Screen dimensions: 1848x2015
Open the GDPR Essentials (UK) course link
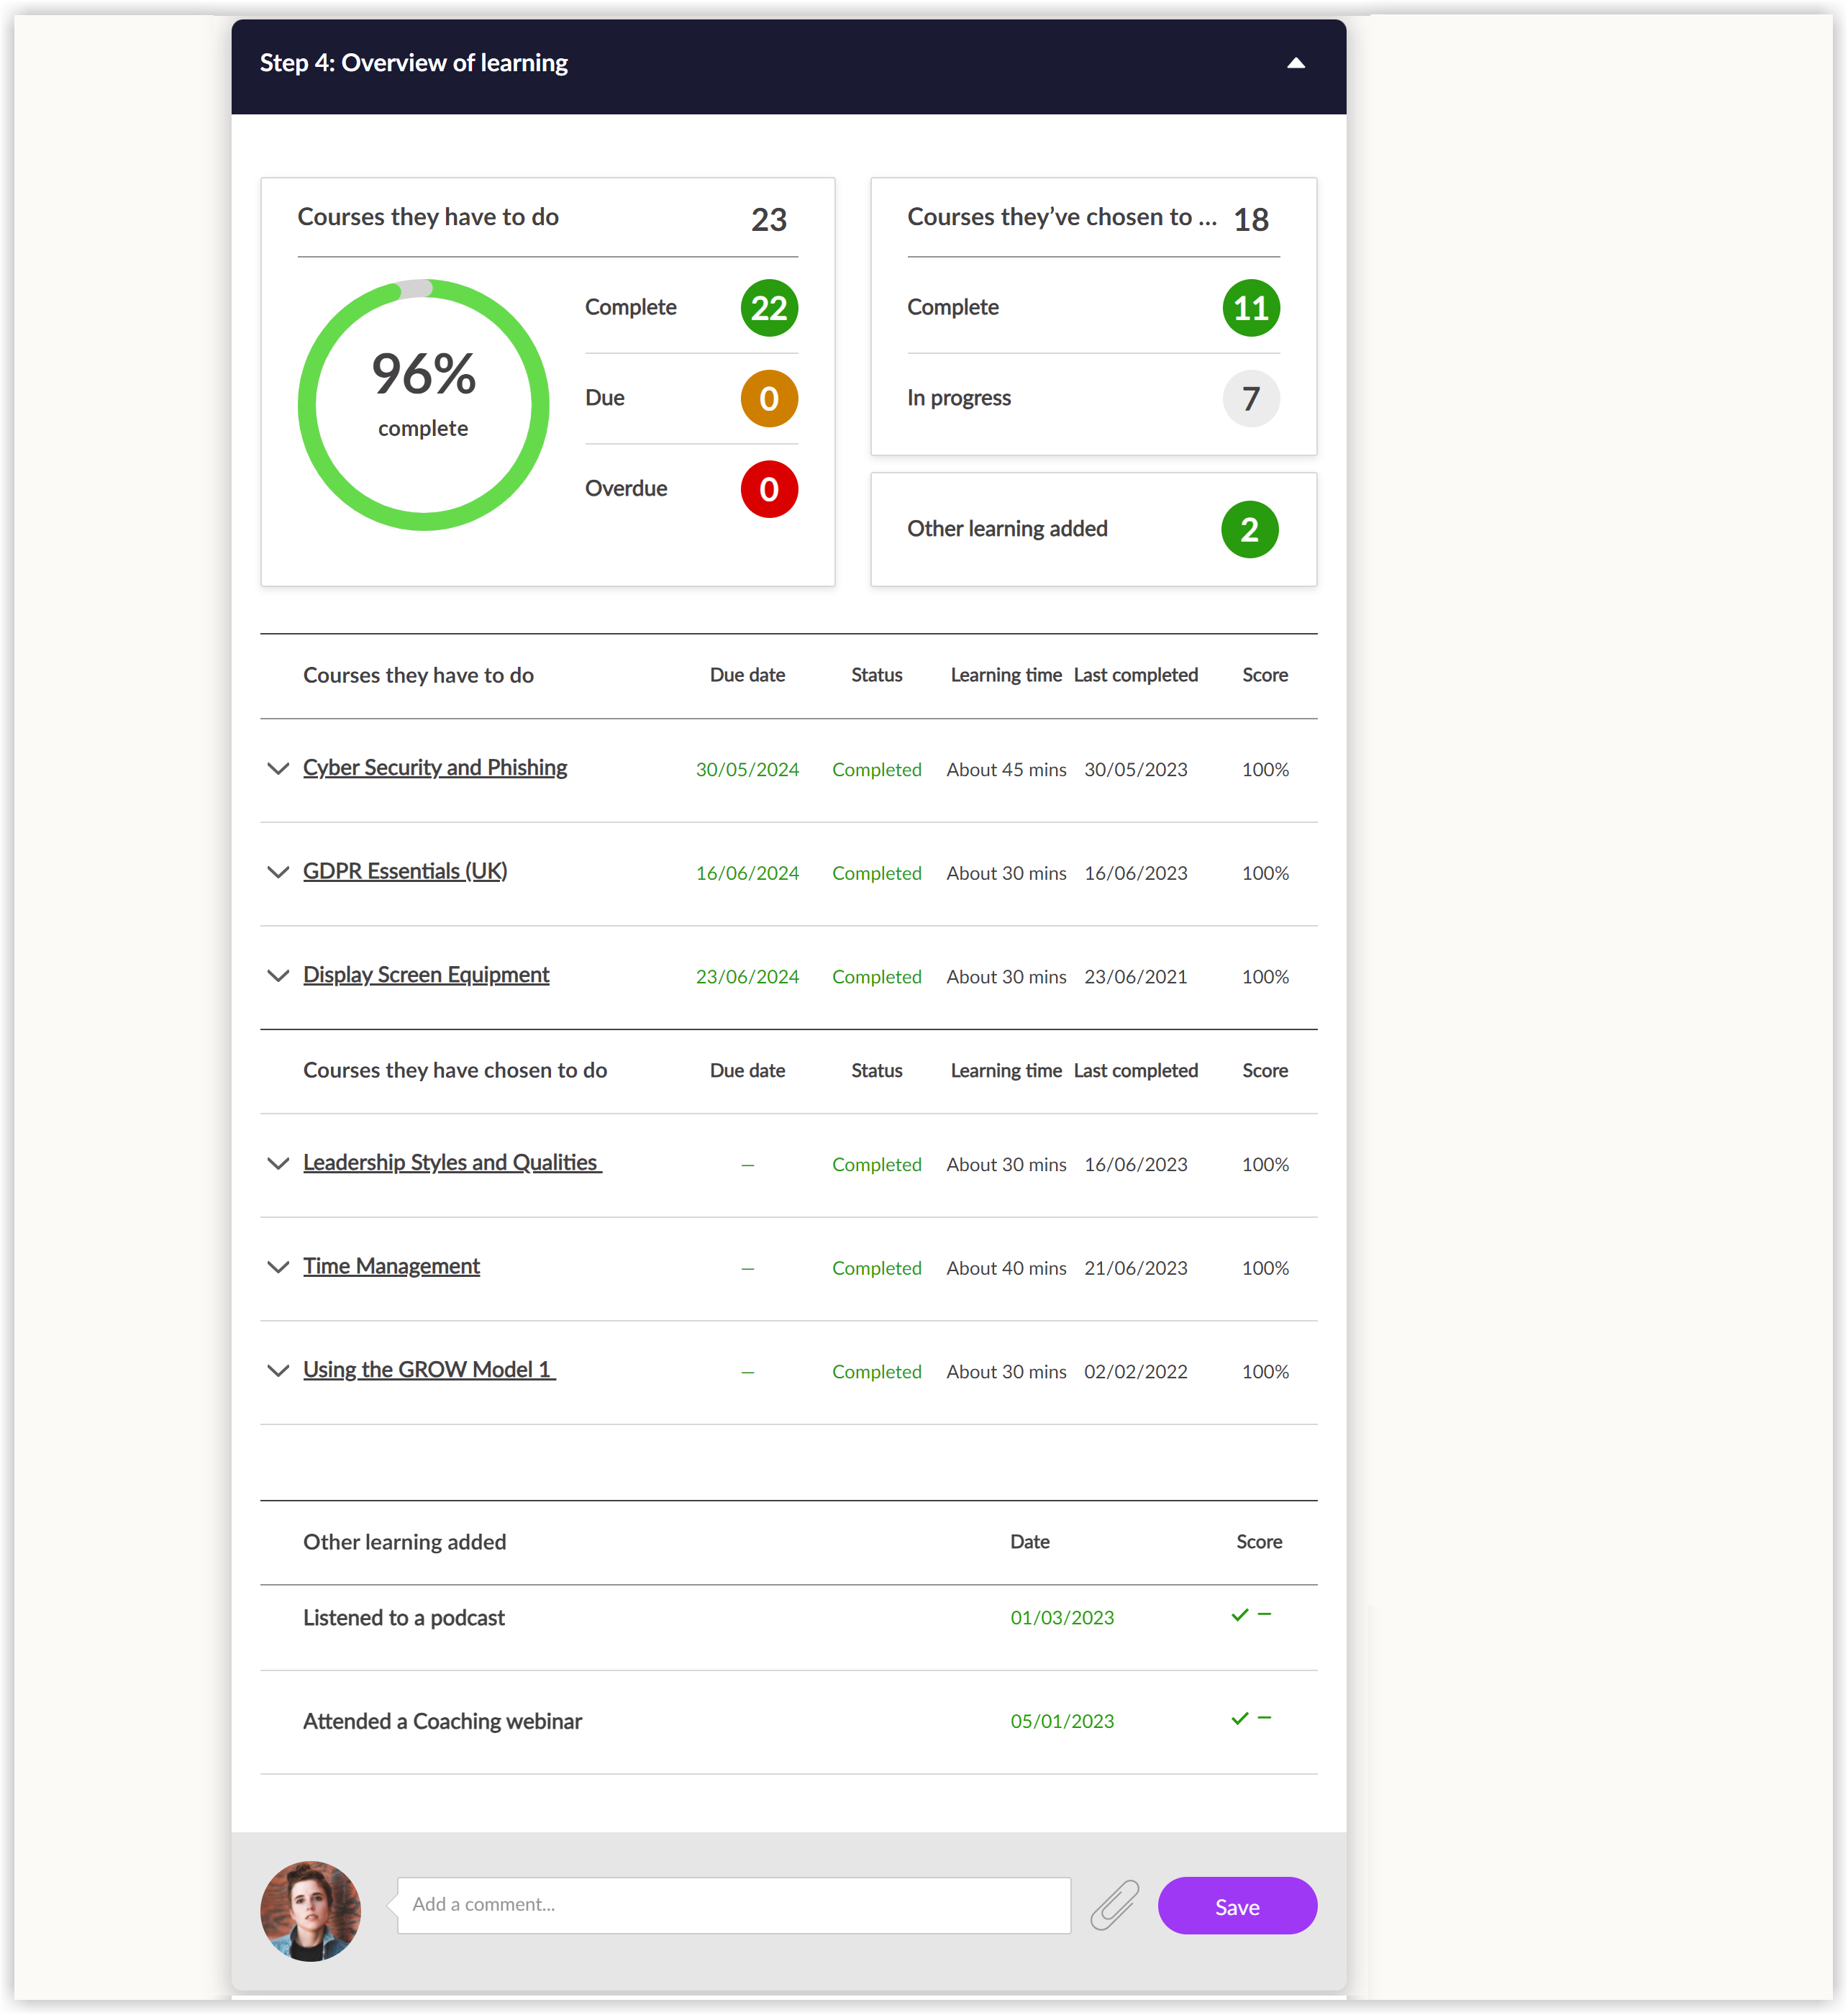pos(405,871)
